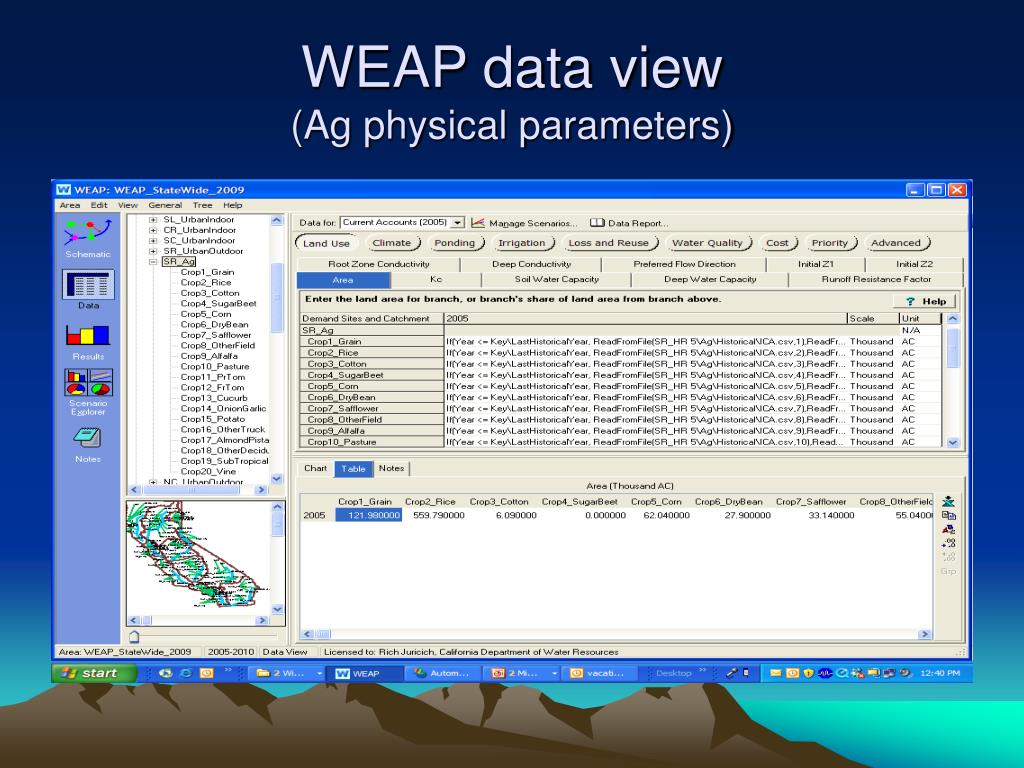Screen dimensions: 1024x768
Task: Click the increase decimal places icon
Action: [x=948, y=543]
